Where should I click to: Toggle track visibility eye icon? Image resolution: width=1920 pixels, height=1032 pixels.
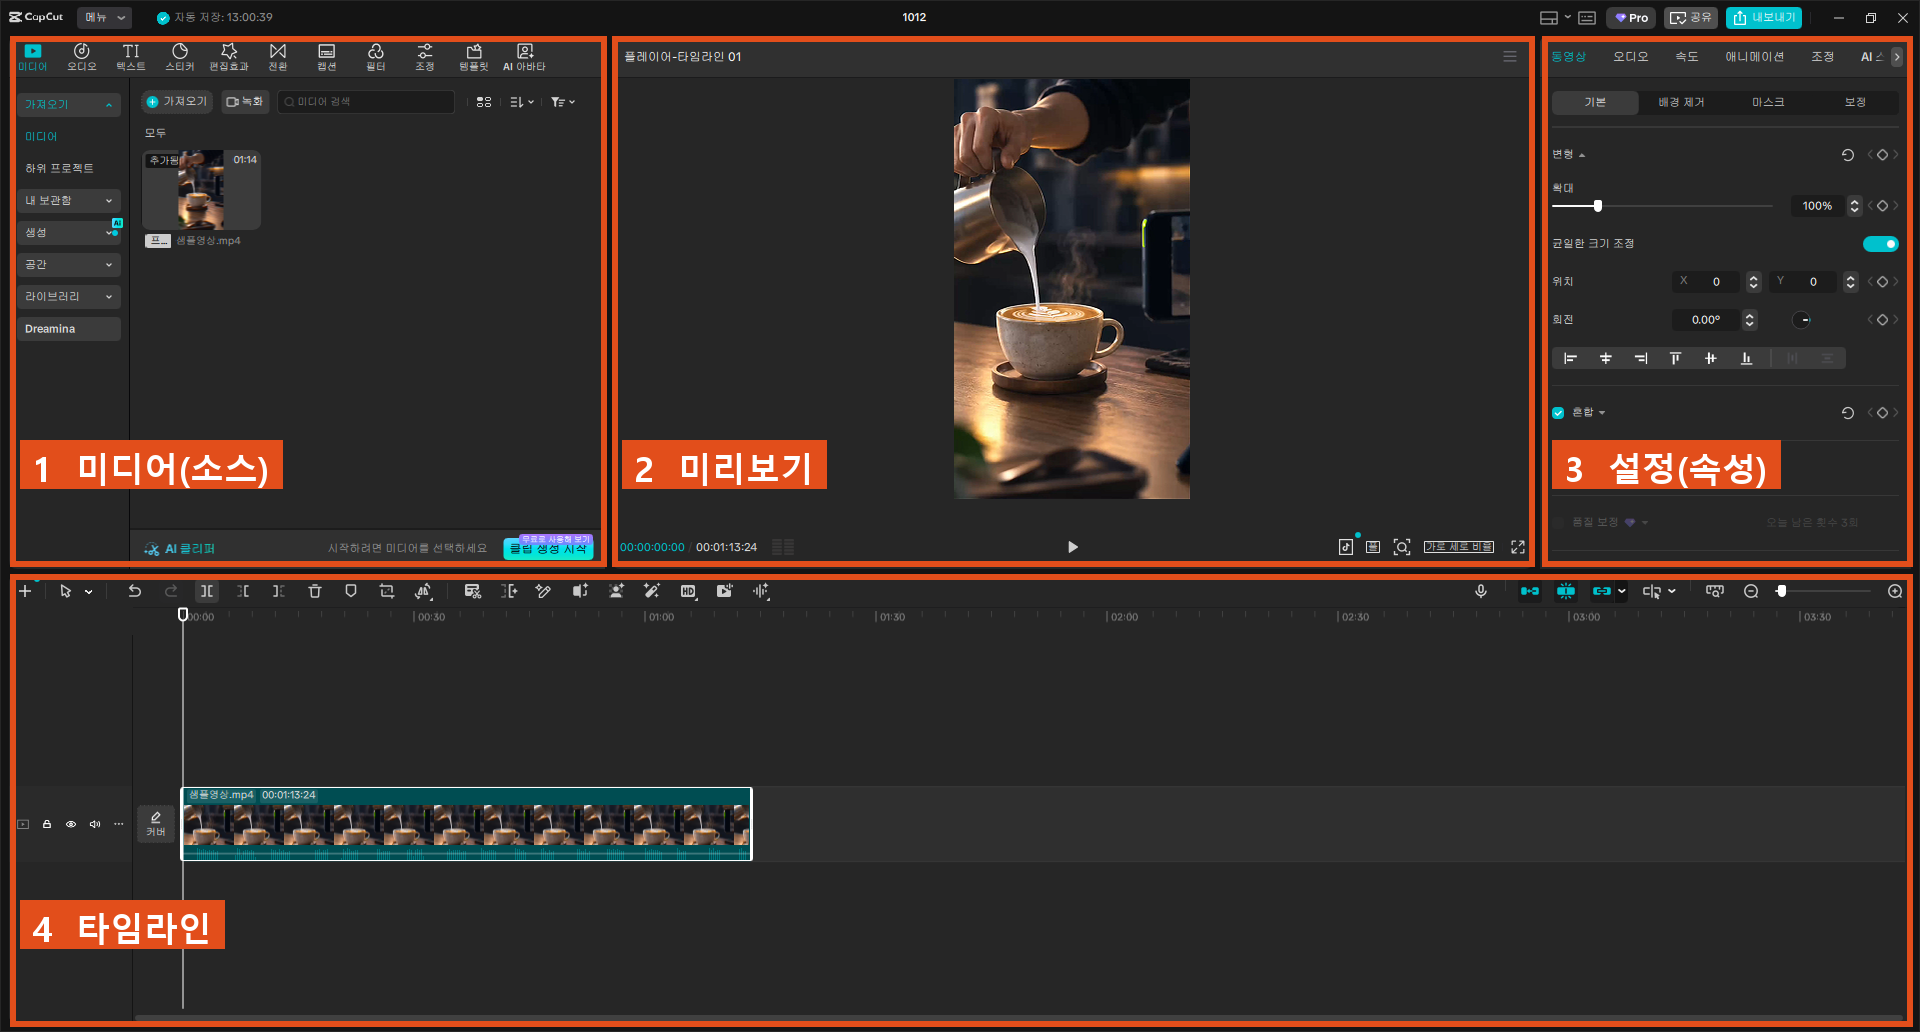[x=71, y=824]
